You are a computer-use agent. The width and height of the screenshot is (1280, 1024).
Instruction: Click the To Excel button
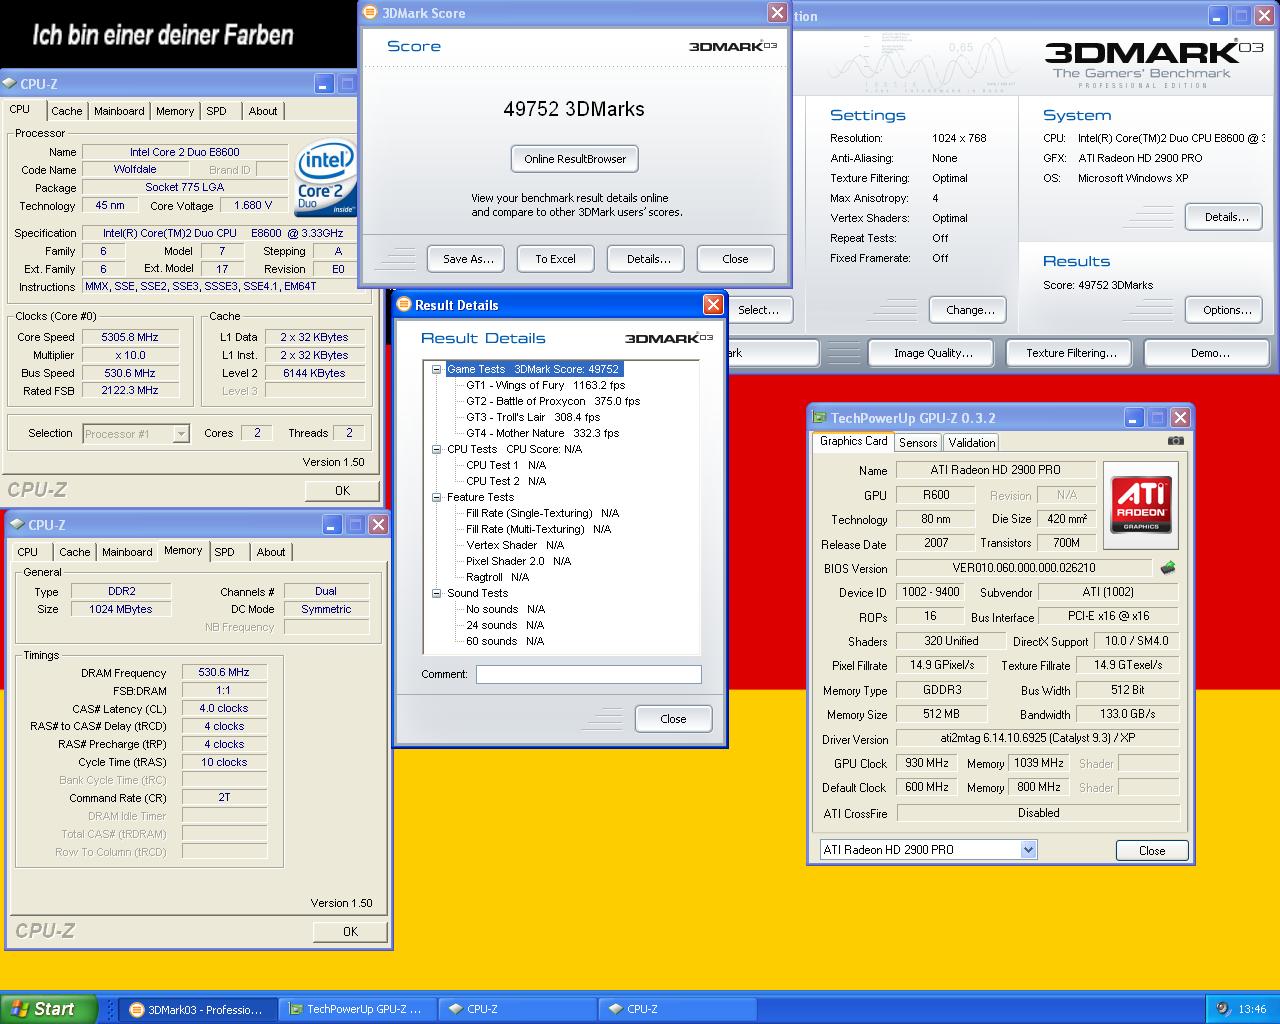555,259
